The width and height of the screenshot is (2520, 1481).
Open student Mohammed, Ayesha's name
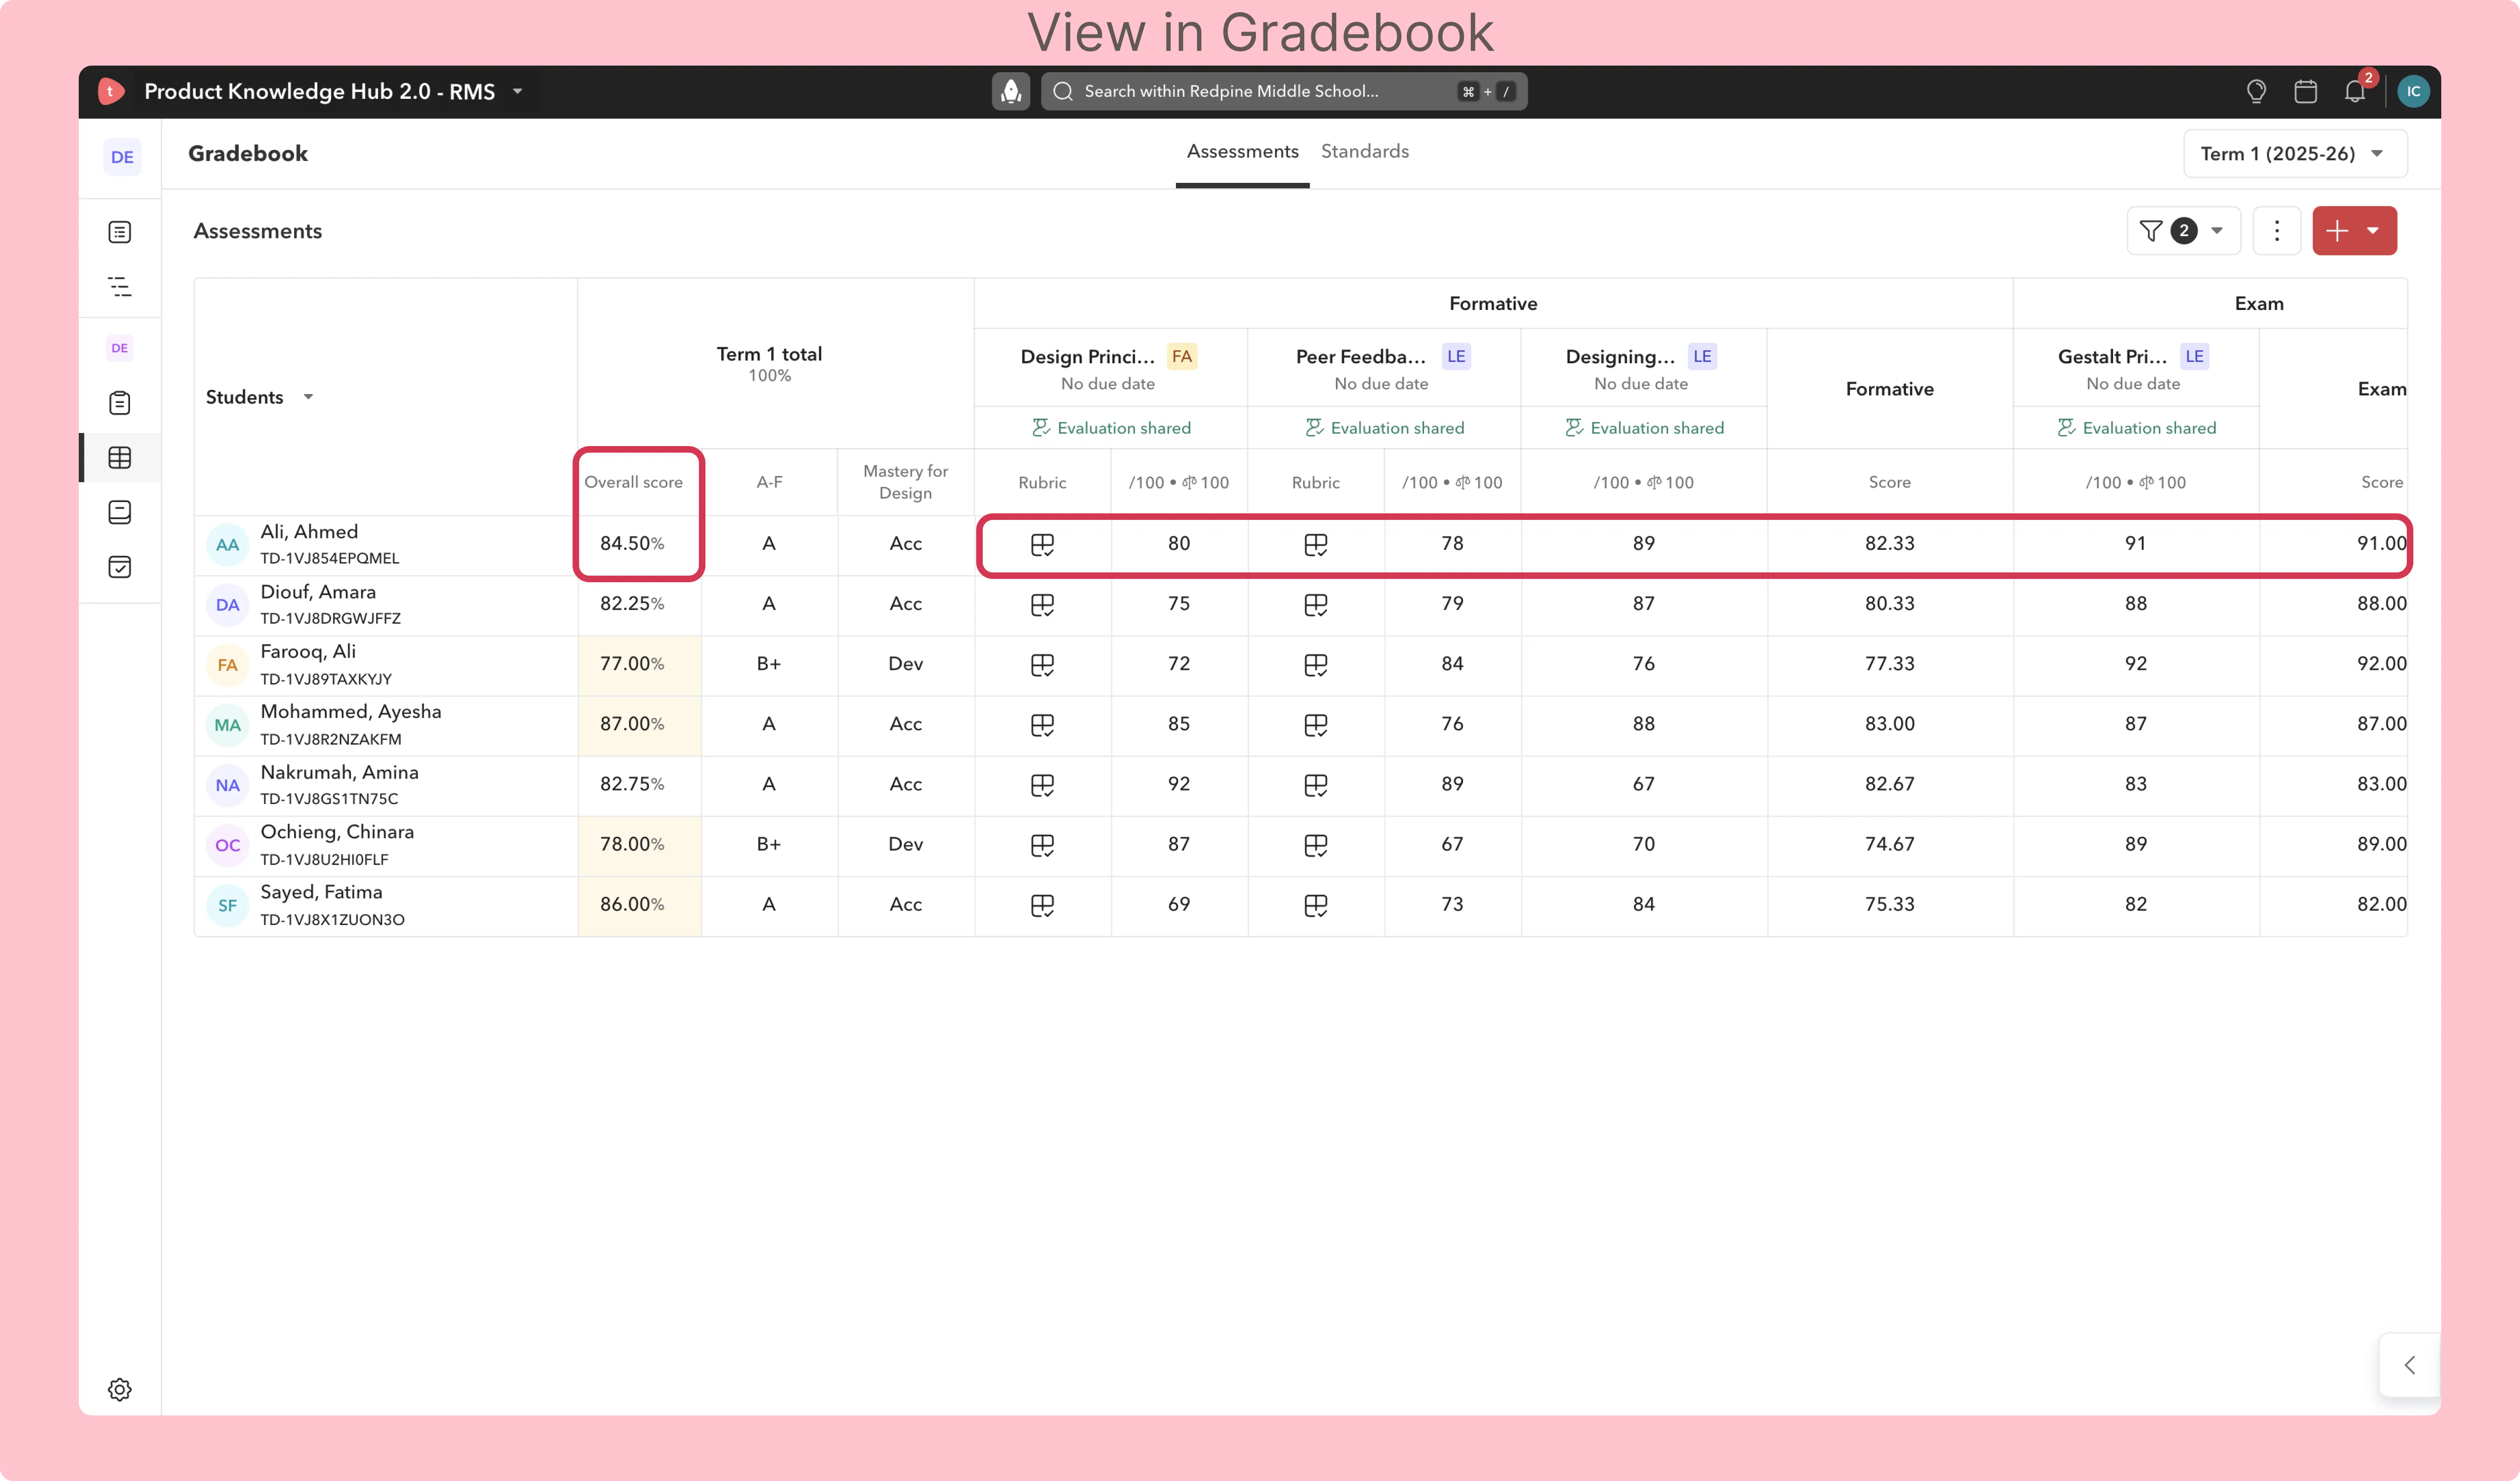351,711
